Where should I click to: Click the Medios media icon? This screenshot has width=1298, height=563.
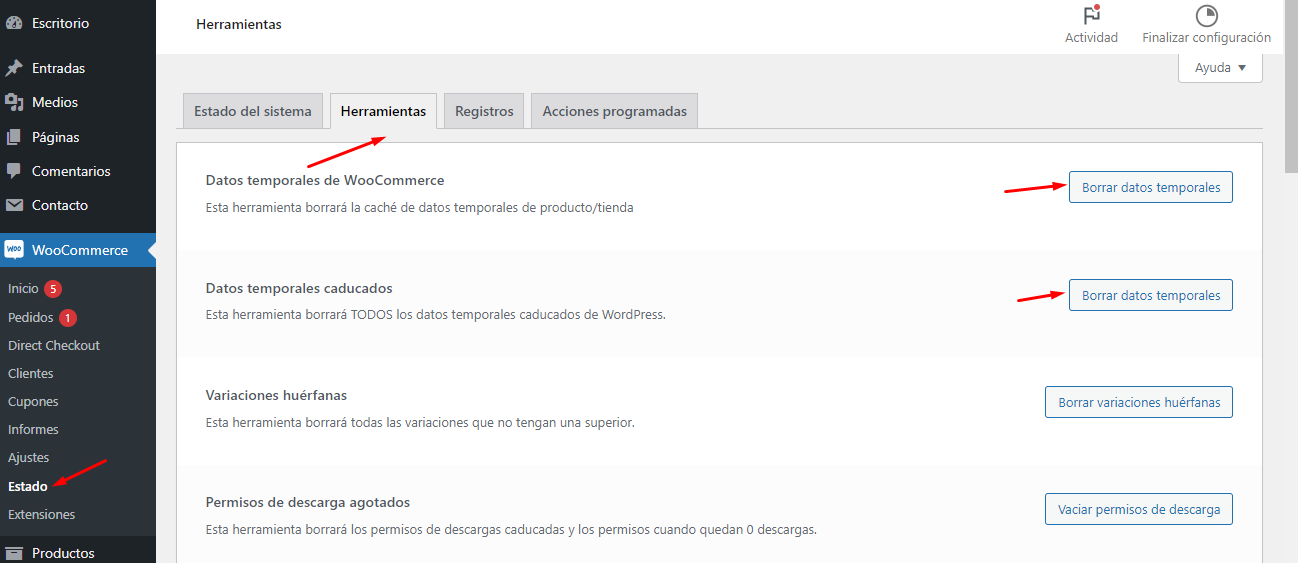(14, 102)
